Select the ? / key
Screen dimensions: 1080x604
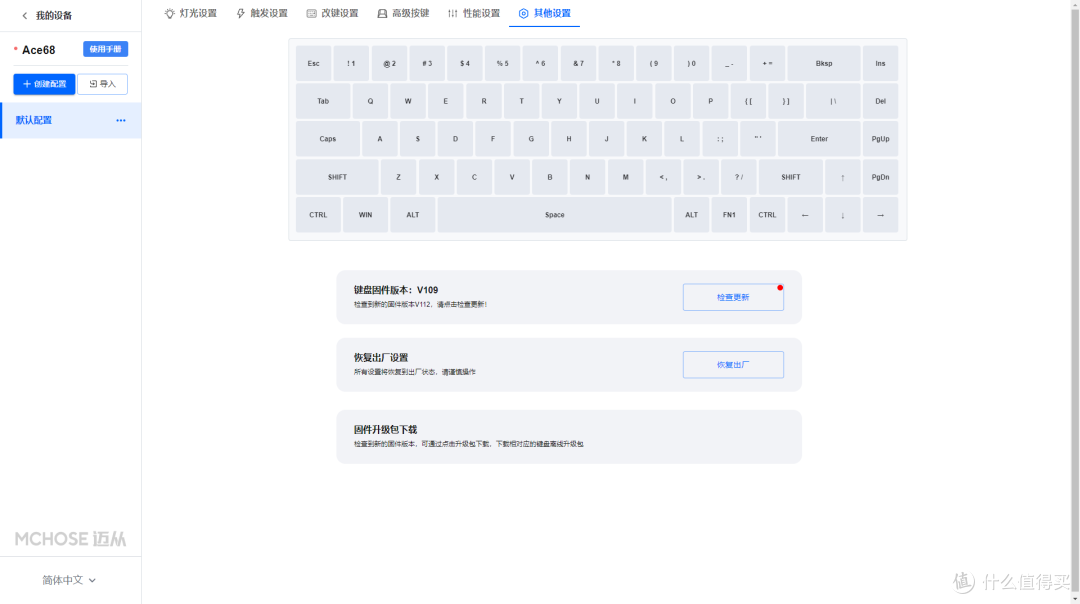[x=738, y=177]
